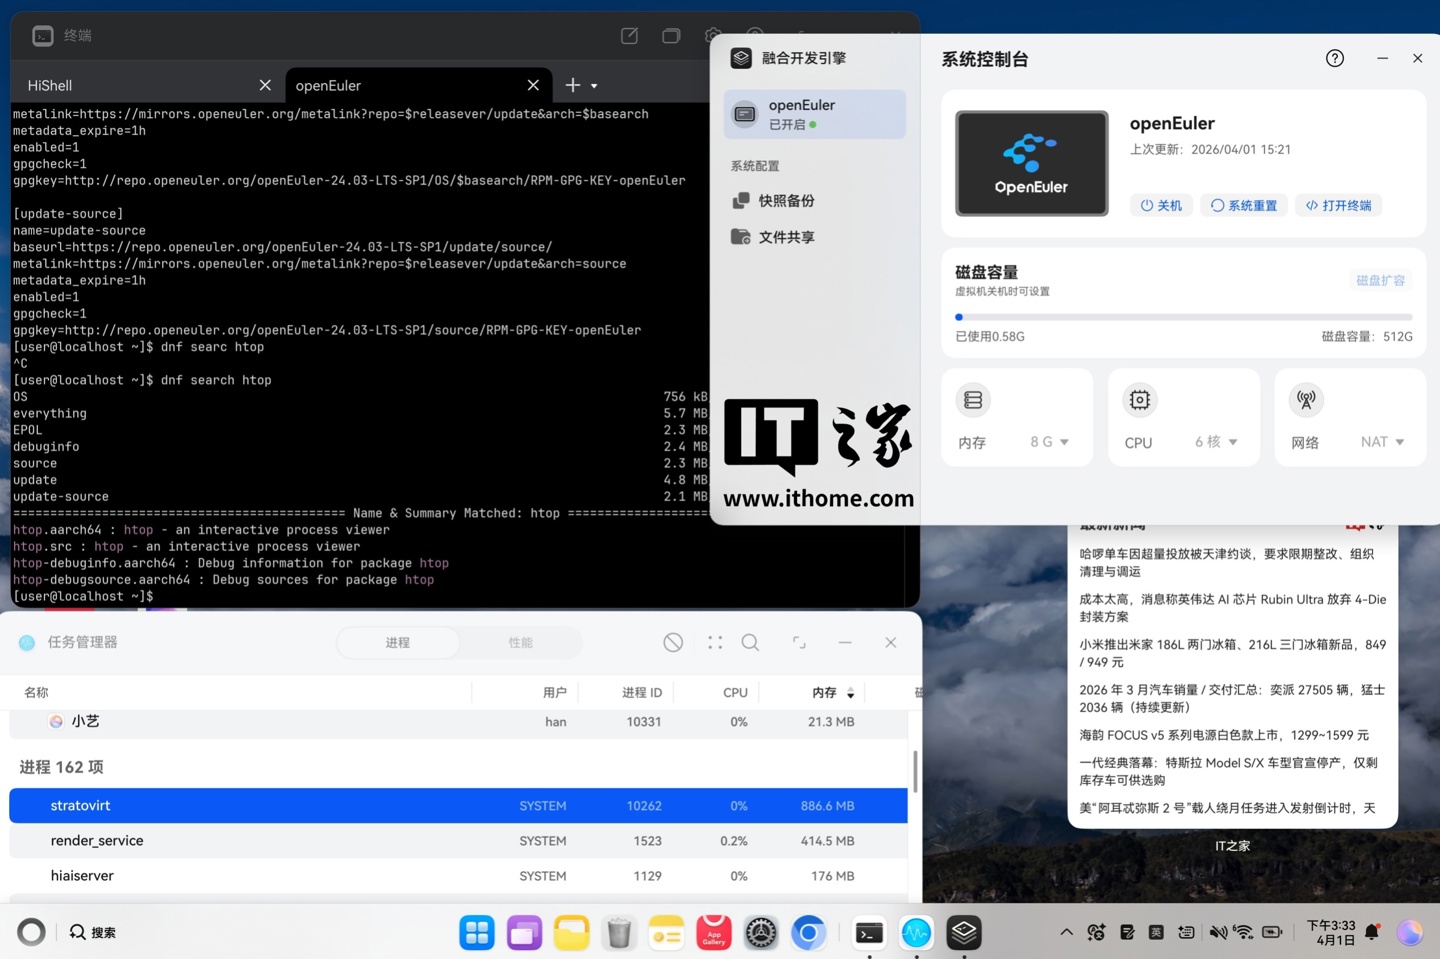Screen dimensions: 1440x959
Task: Click the end process icon in task manager
Action: click(x=673, y=642)
